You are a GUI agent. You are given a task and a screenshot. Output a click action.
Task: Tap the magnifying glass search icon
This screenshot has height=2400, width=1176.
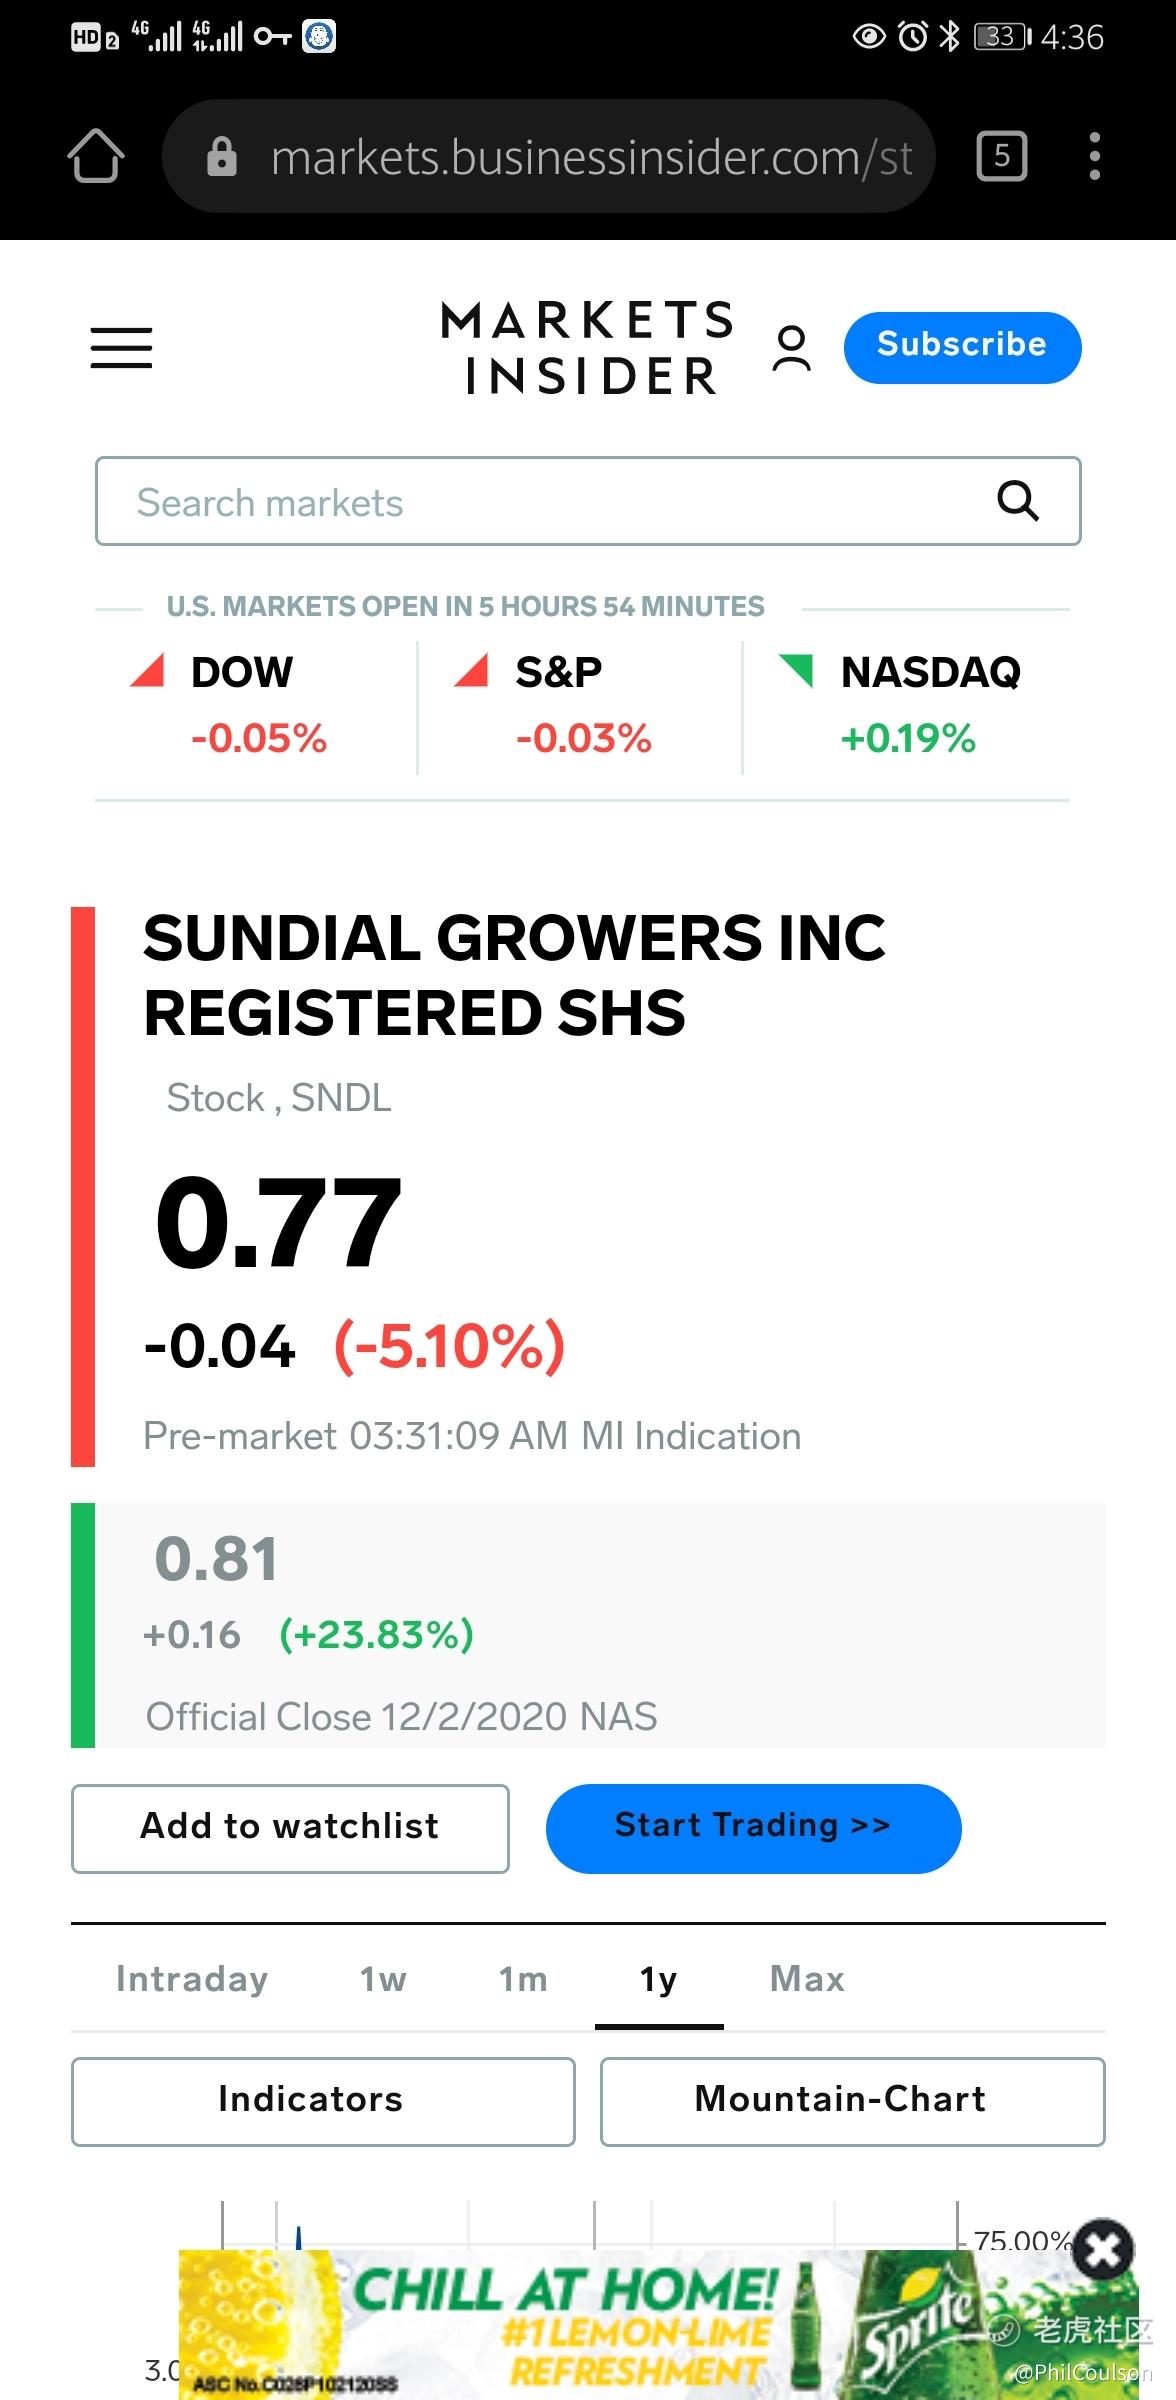point(1018,501)
